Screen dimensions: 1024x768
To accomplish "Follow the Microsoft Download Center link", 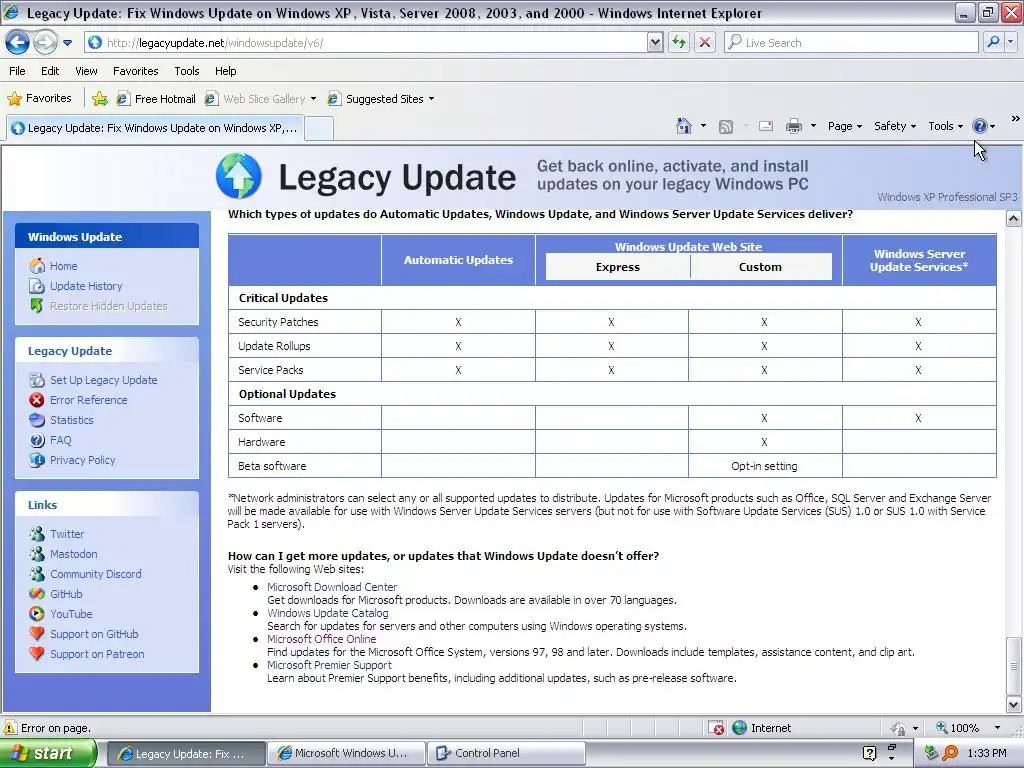I will [332, 587].
